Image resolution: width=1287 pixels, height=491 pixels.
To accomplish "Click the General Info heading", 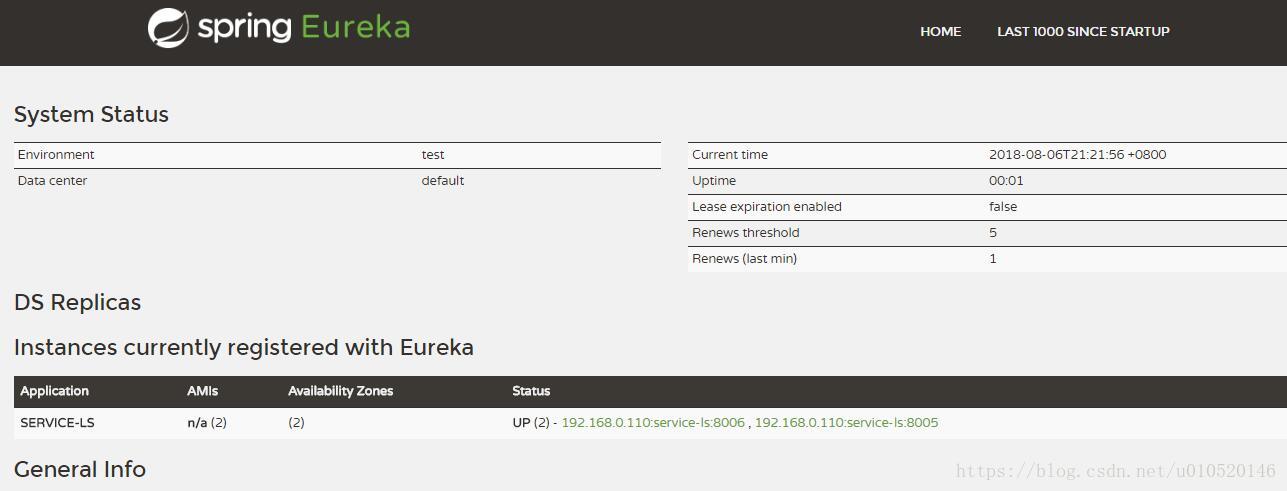I will coord(80,469).
